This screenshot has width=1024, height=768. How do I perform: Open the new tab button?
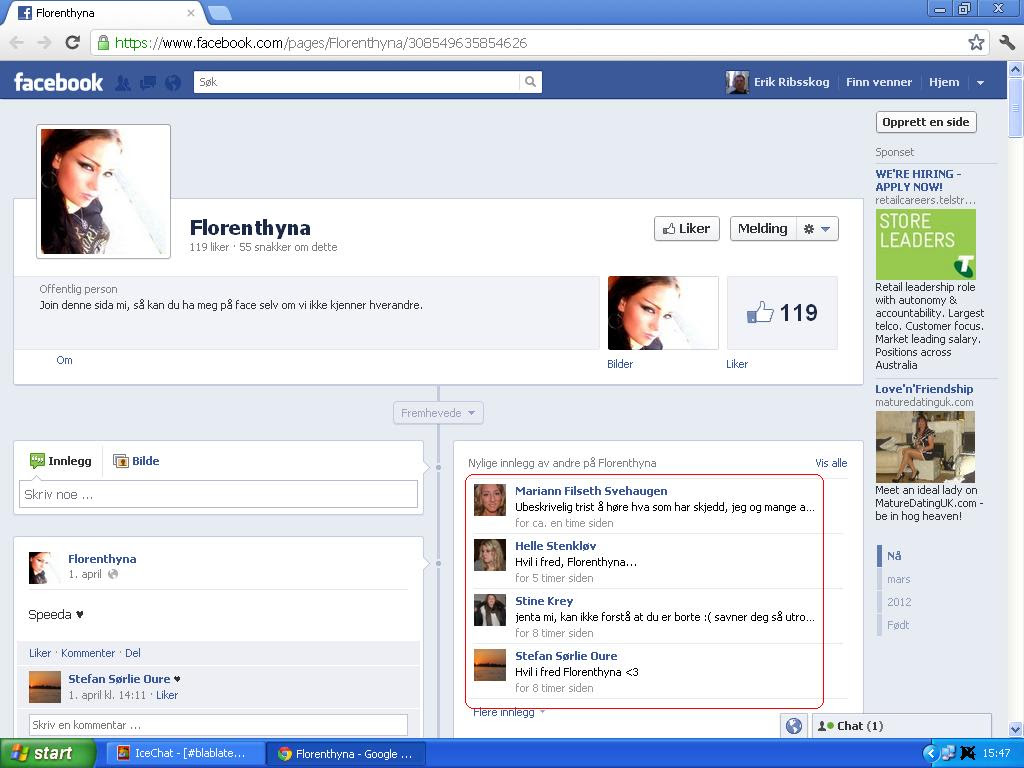pos(219,12)
